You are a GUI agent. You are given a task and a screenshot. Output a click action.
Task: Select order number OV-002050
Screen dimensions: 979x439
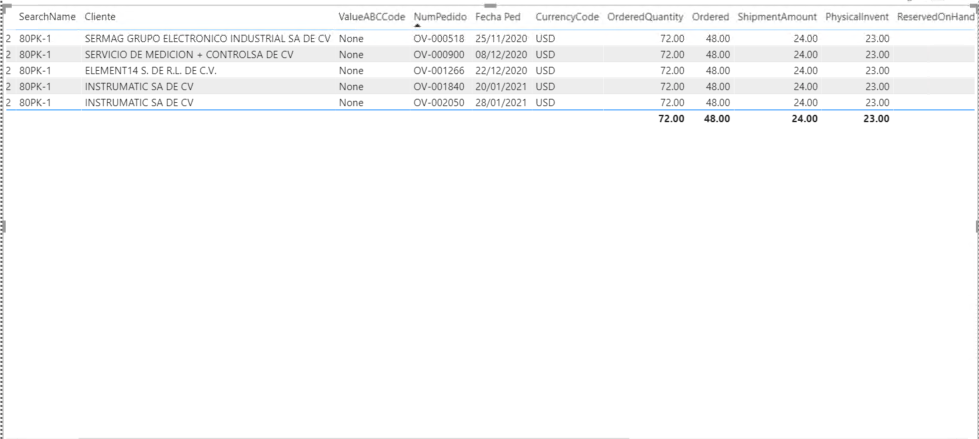[x=439, y=102]
